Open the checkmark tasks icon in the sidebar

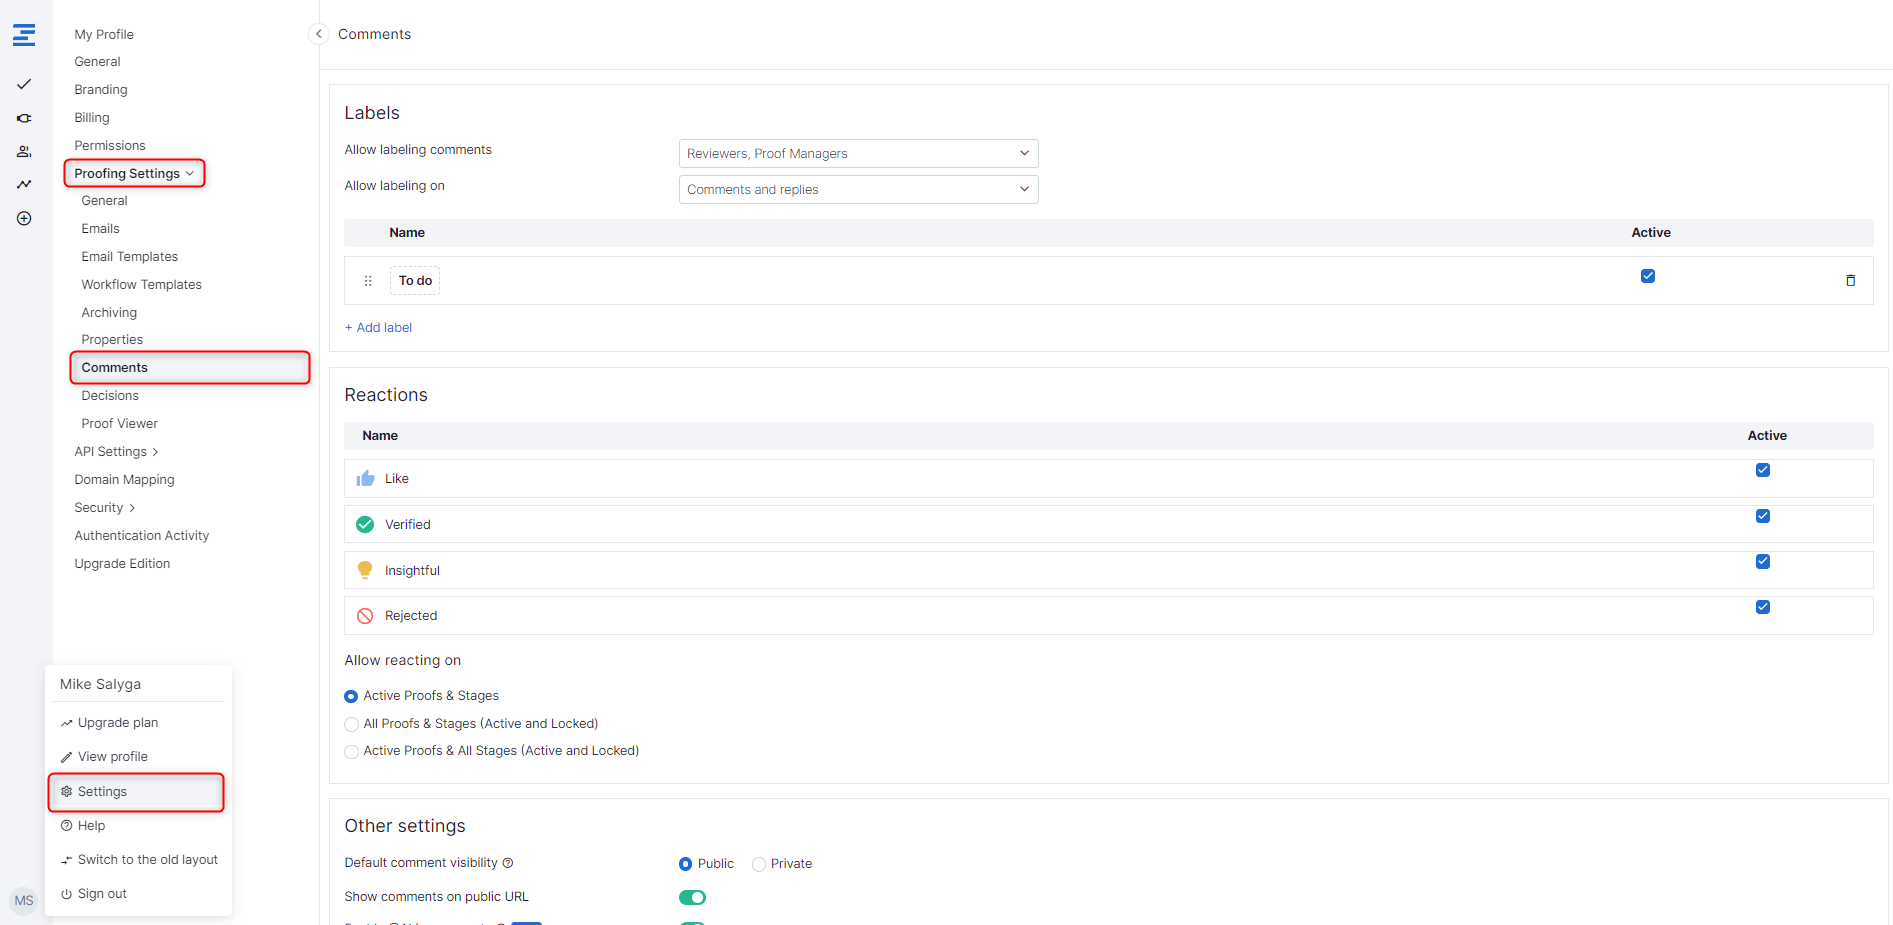pos(24,84)
